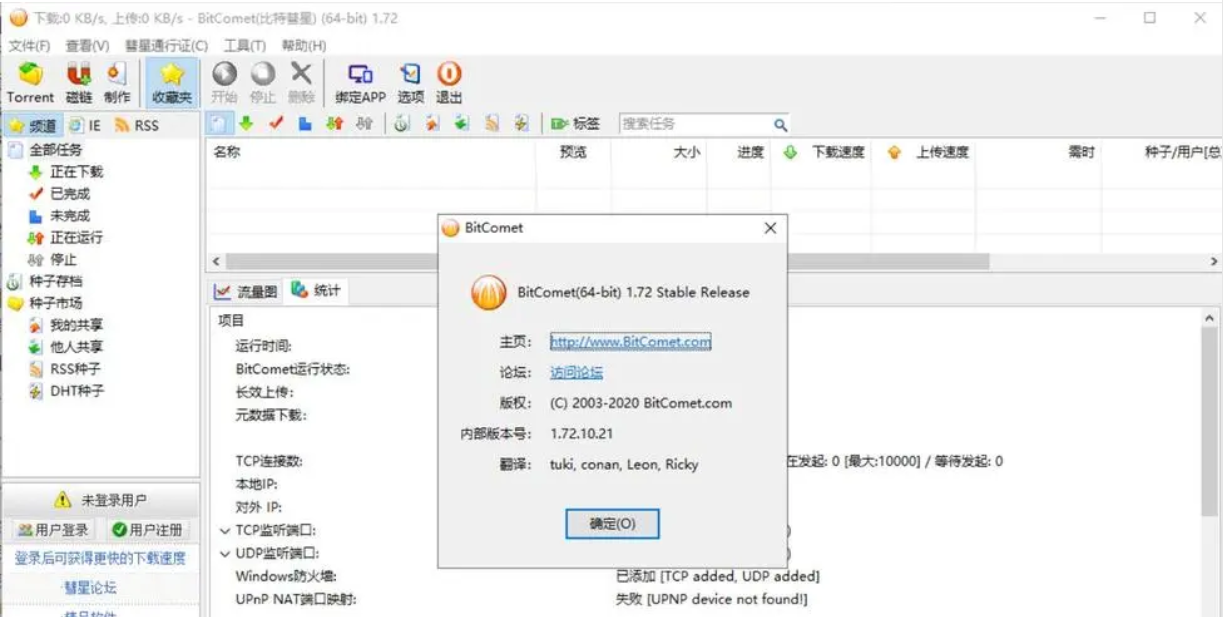Click the 登录后可获得更快的下载速度 link
The height and width of the screenshot is (617, 1223).
100,558
